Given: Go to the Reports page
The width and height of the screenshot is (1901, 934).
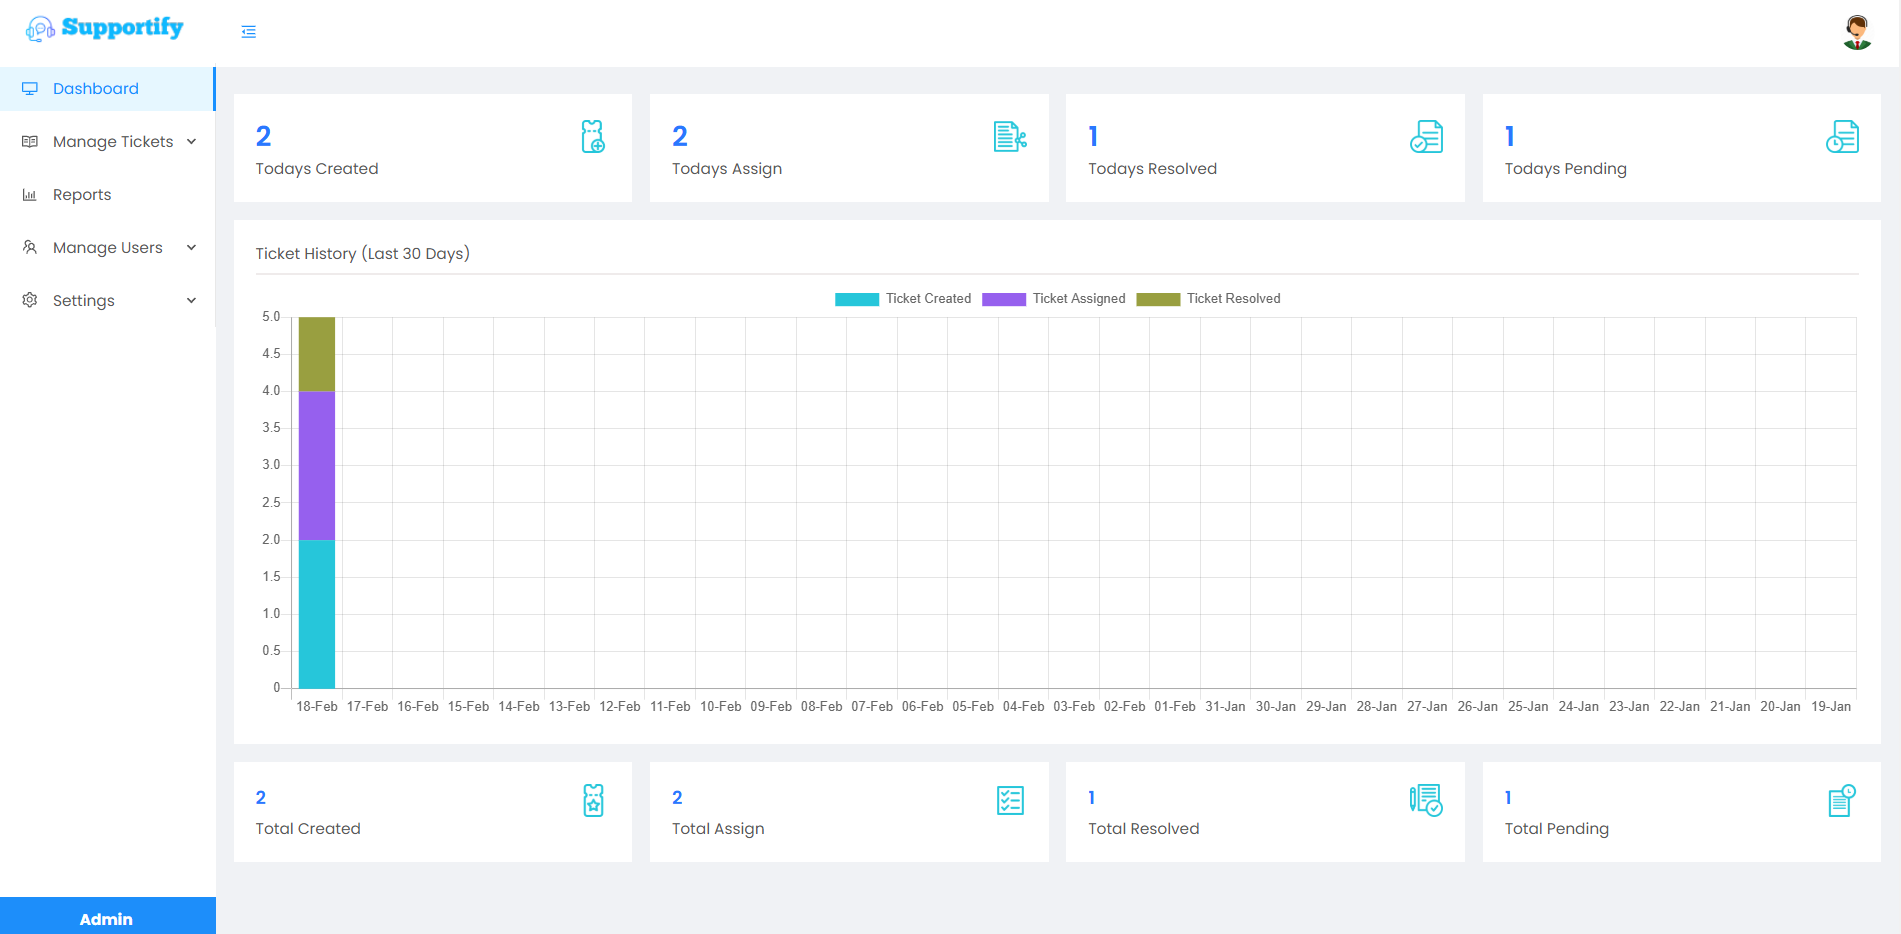Looking at the screenshot, I should coord(82,195).
